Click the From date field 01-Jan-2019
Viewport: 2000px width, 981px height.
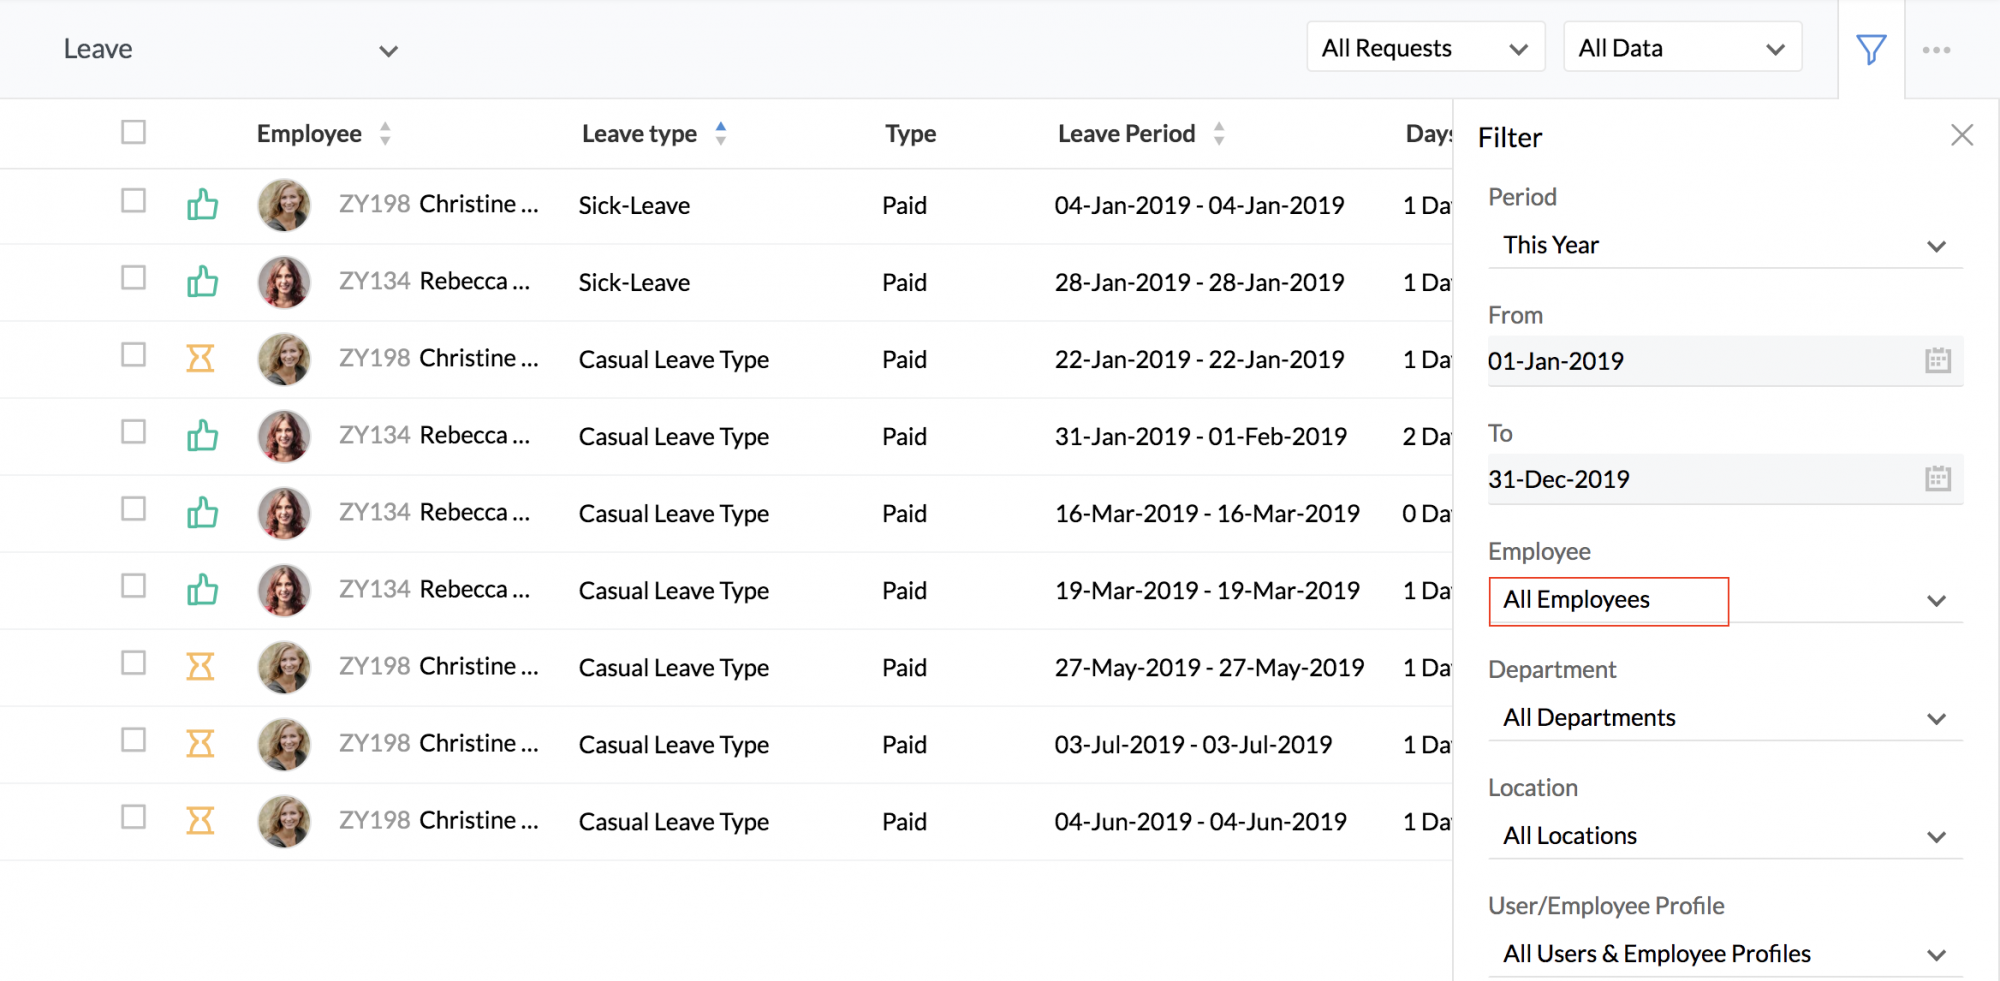tap(1700, 361)
